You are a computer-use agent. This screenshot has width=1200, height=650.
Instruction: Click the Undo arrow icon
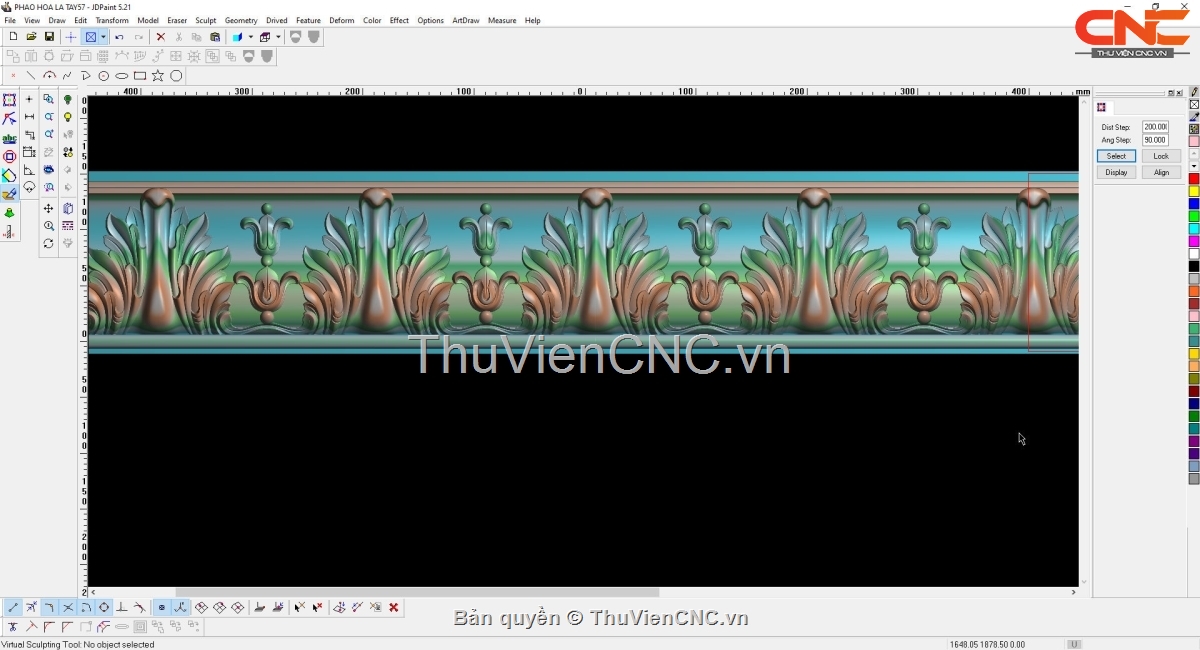119,37
